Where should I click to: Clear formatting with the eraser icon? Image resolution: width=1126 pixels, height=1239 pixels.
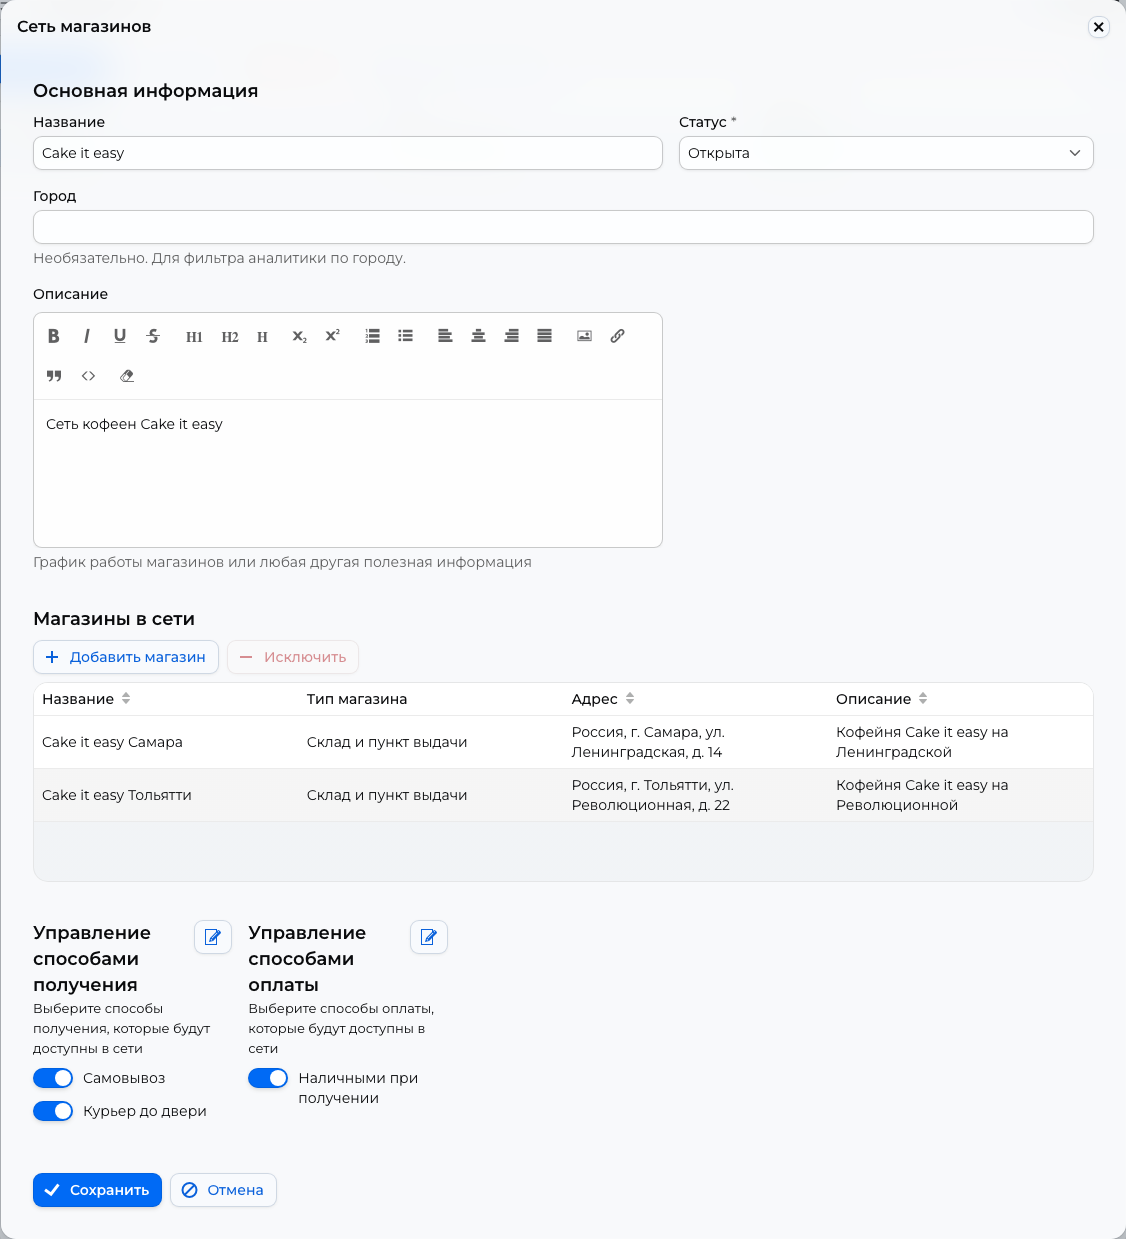tap(127, 376)
